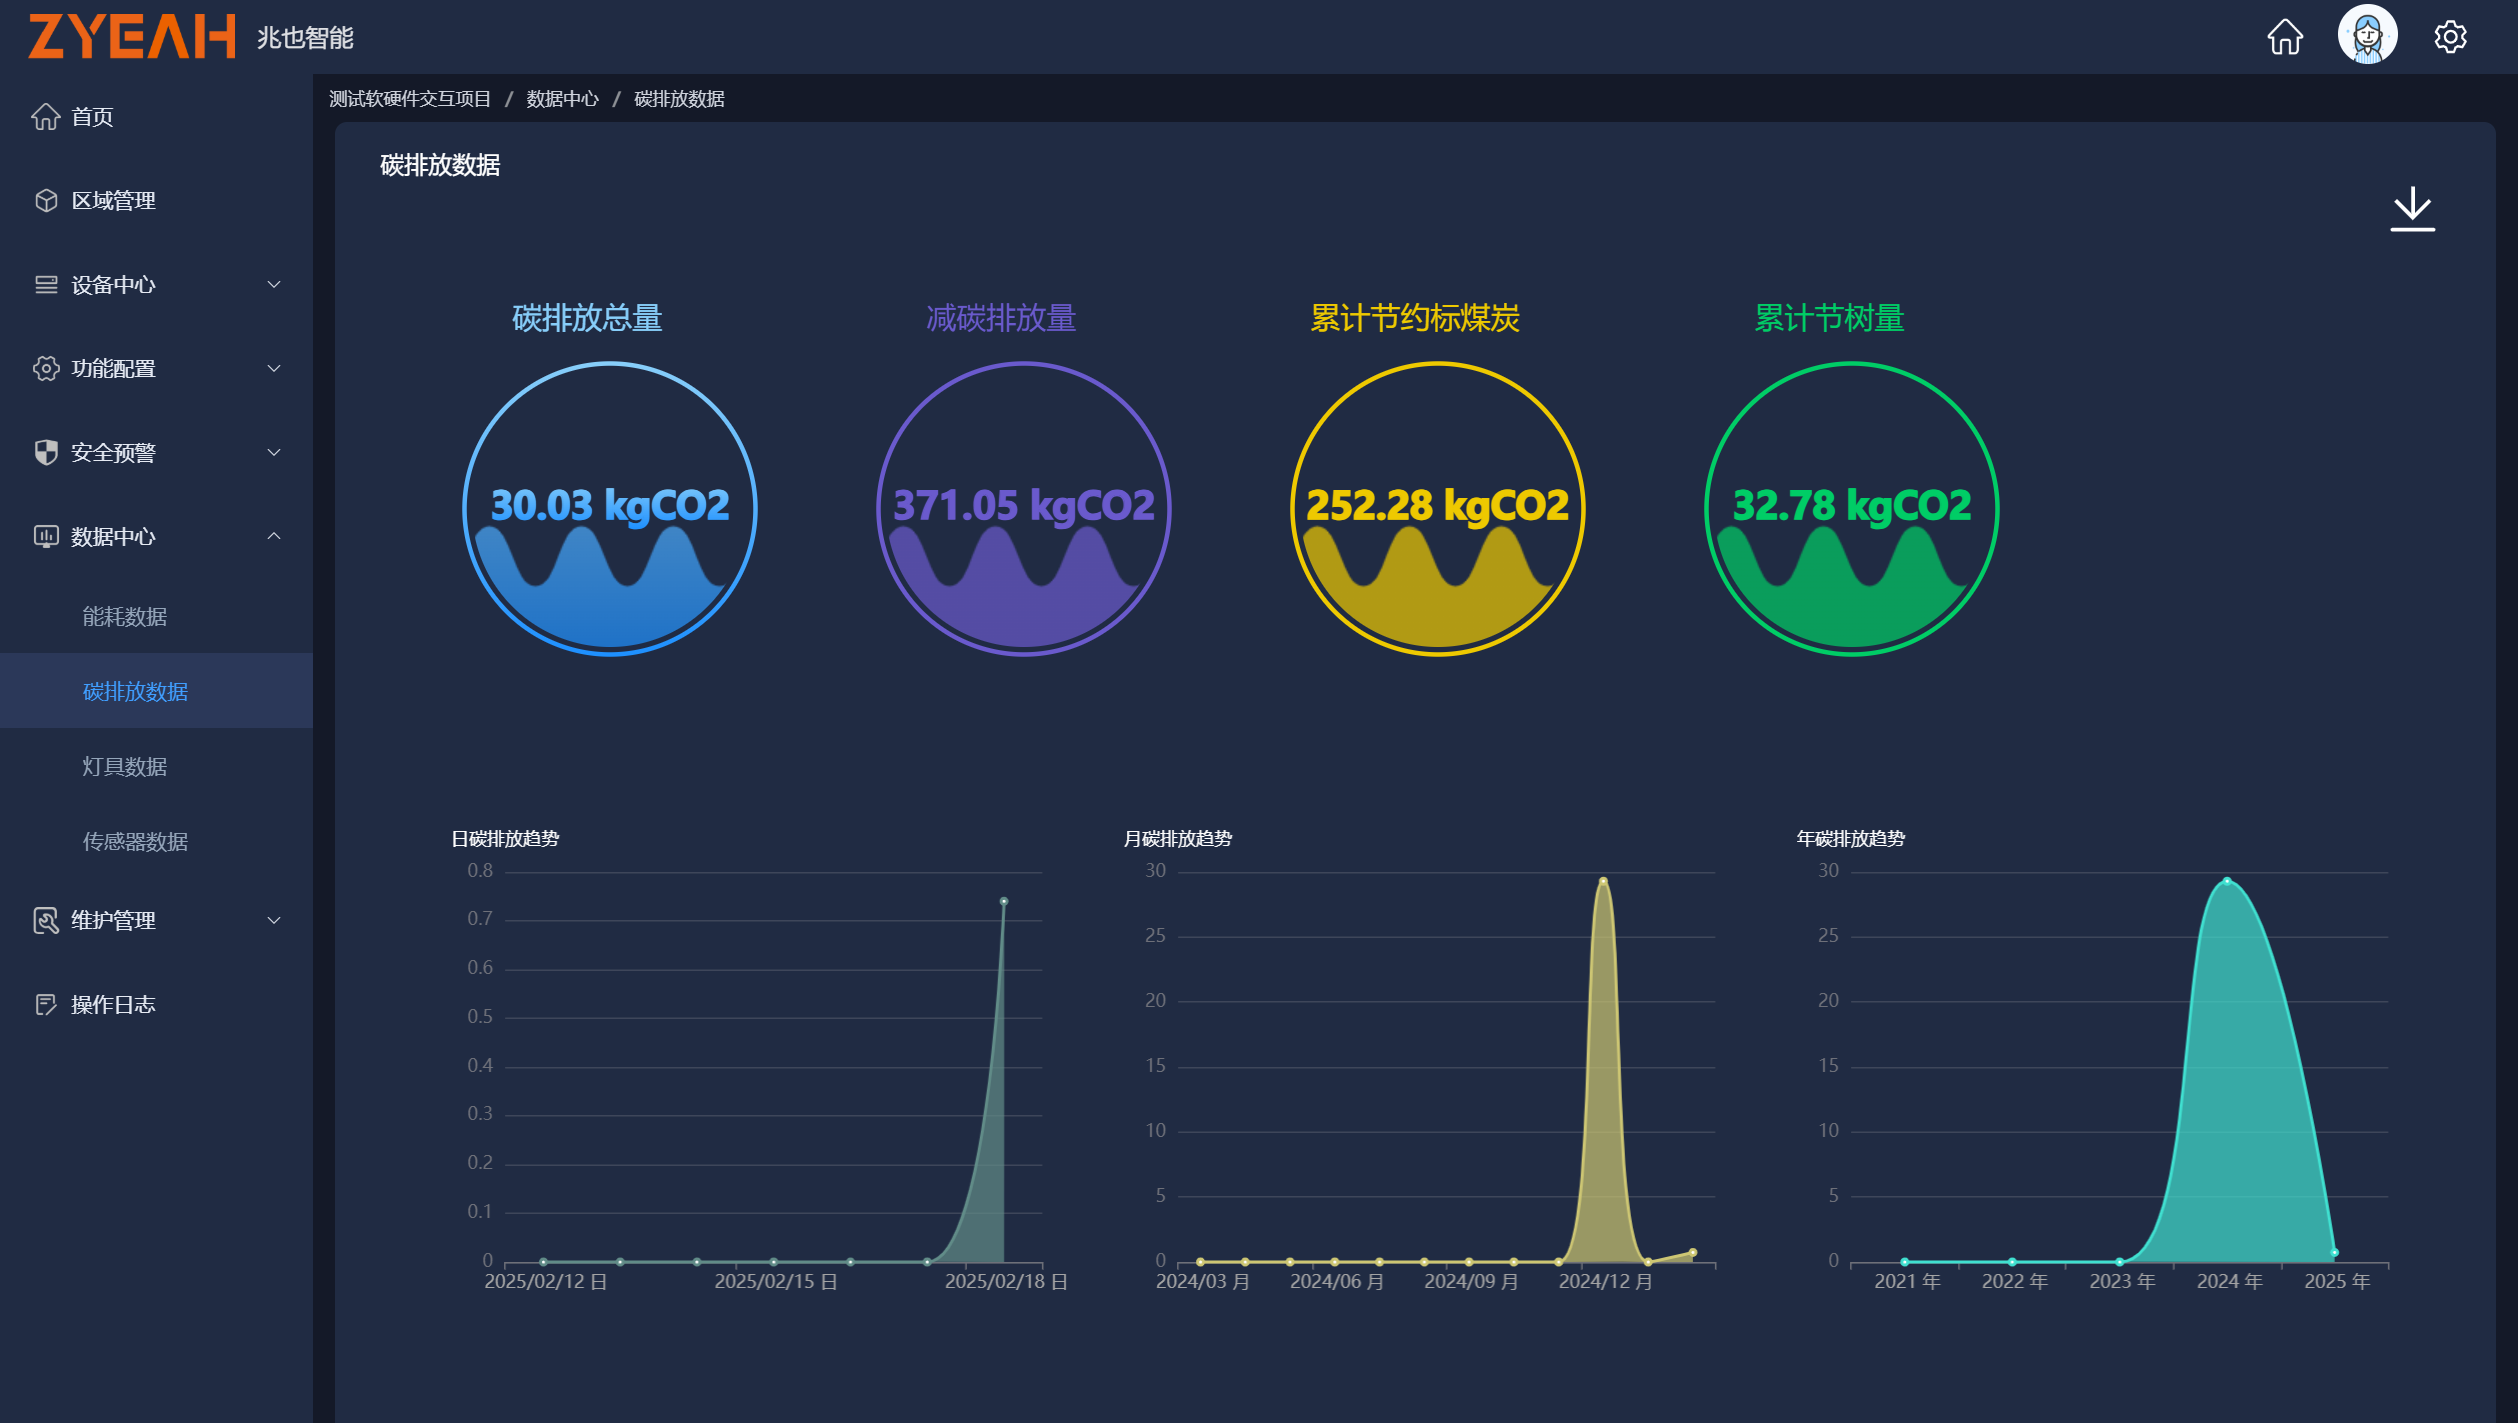Viewport: 2518px width, 1423px height.
Task: Click the 碳排放总量 blue gauge circle
Action: pos(609,509)
